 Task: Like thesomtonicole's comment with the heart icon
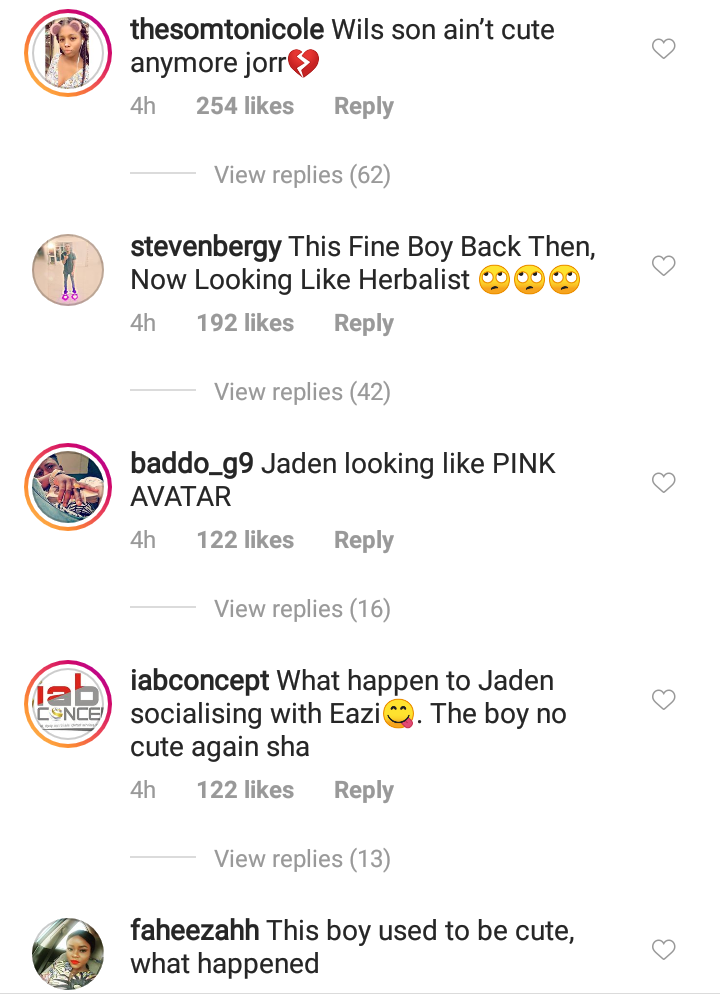coord(663,49)
